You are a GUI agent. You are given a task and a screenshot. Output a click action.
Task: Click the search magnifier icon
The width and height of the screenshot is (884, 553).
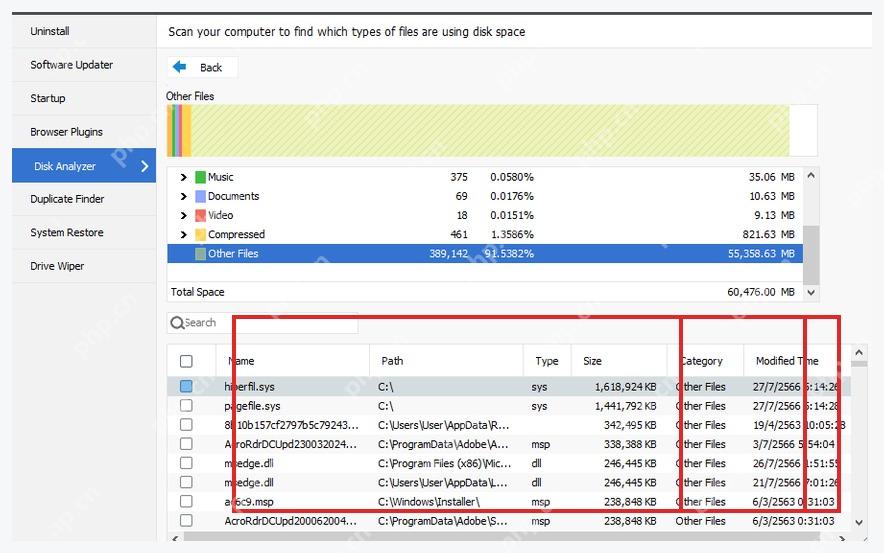[176, 322]
